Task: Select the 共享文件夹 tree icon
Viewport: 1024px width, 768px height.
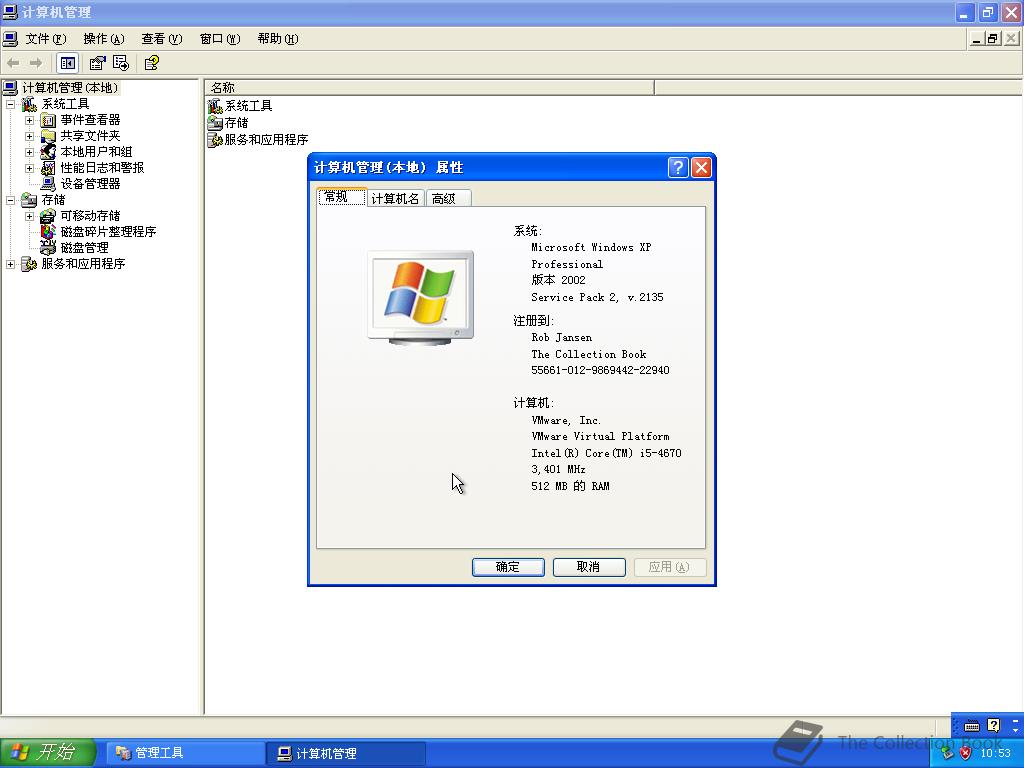Action: click(48, 136)
